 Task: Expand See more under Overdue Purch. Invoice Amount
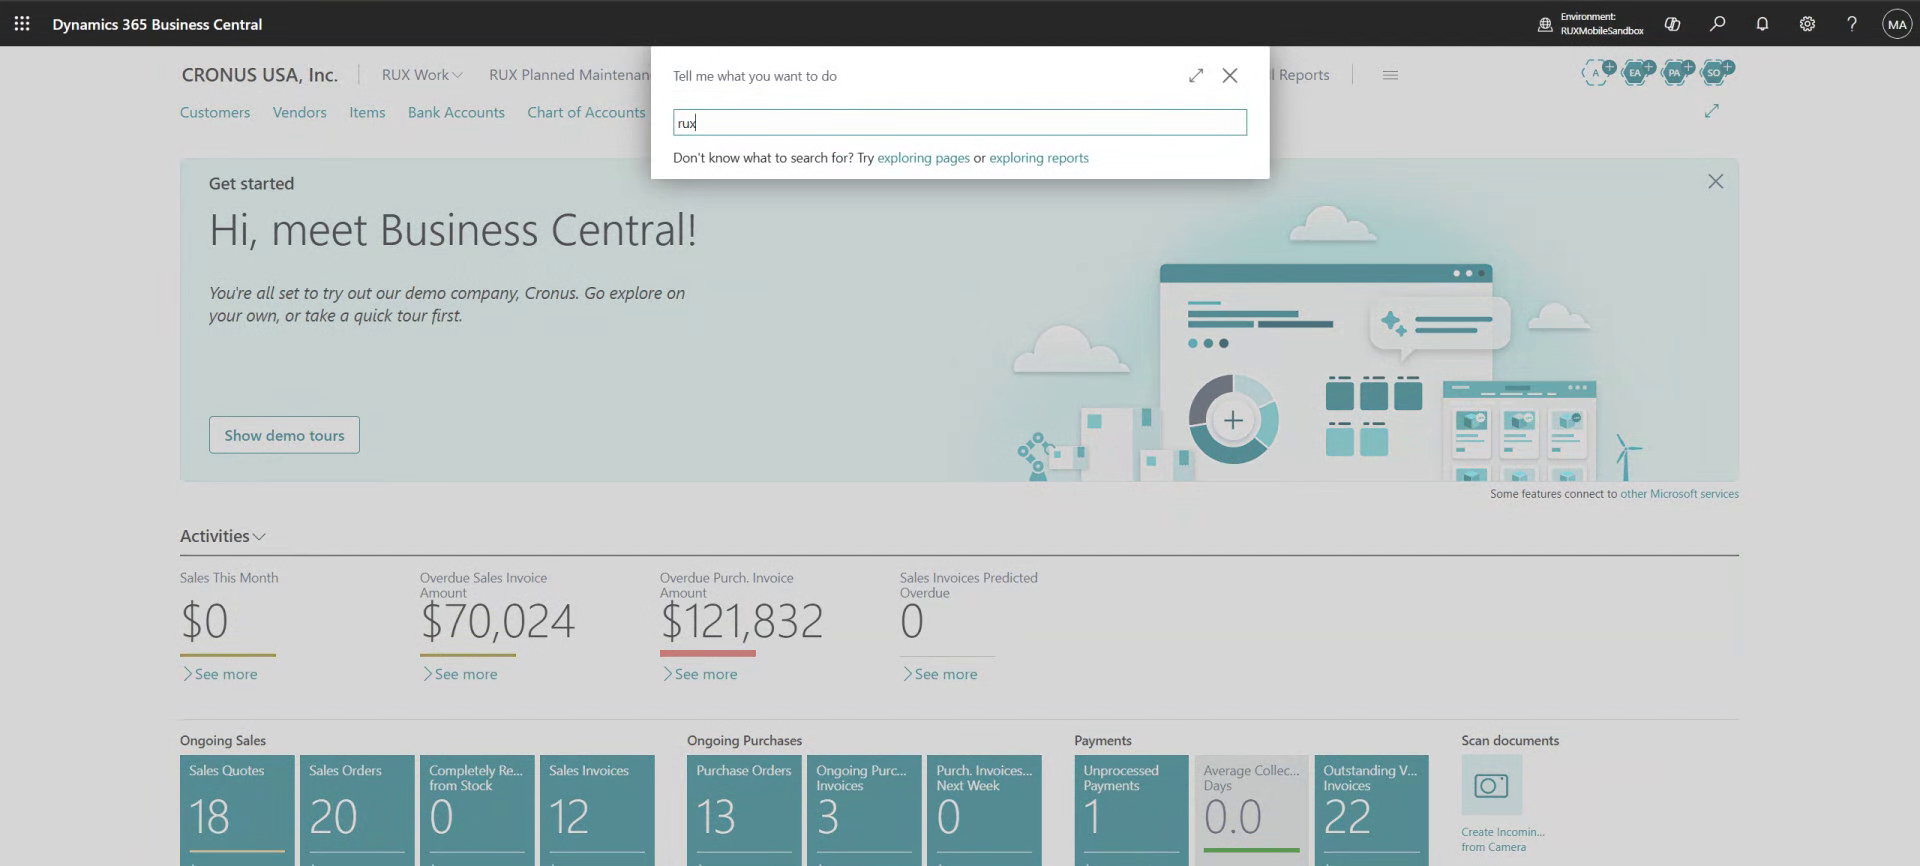pos(700,674)
